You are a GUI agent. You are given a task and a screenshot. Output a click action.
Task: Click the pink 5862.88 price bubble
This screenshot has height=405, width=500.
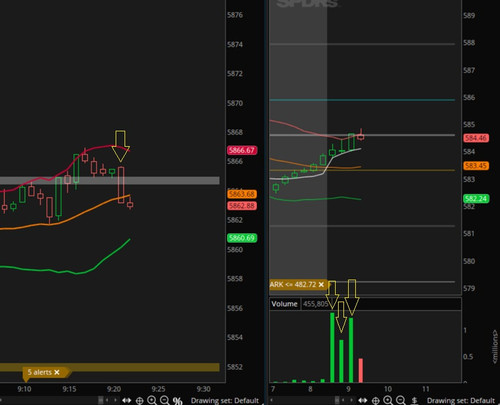coord(242,206)
